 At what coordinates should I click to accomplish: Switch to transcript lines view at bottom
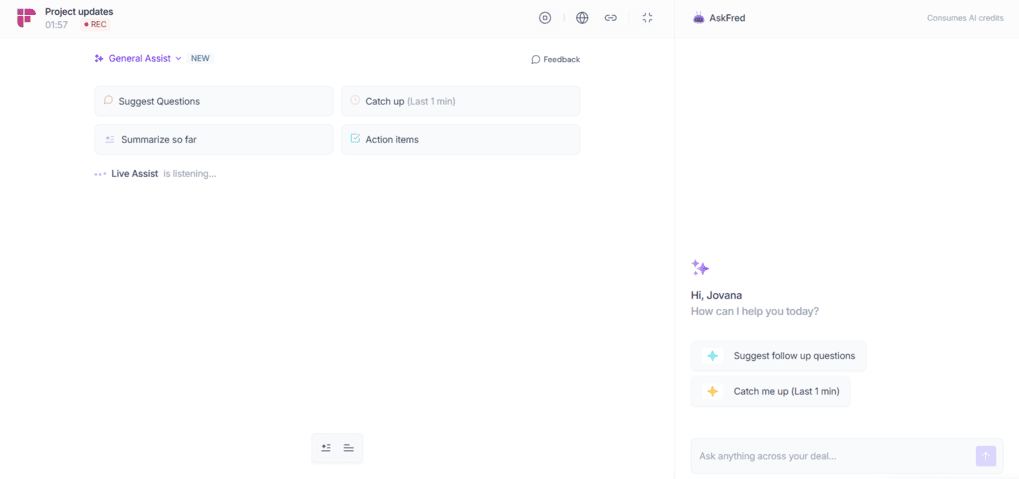point(349,448)
